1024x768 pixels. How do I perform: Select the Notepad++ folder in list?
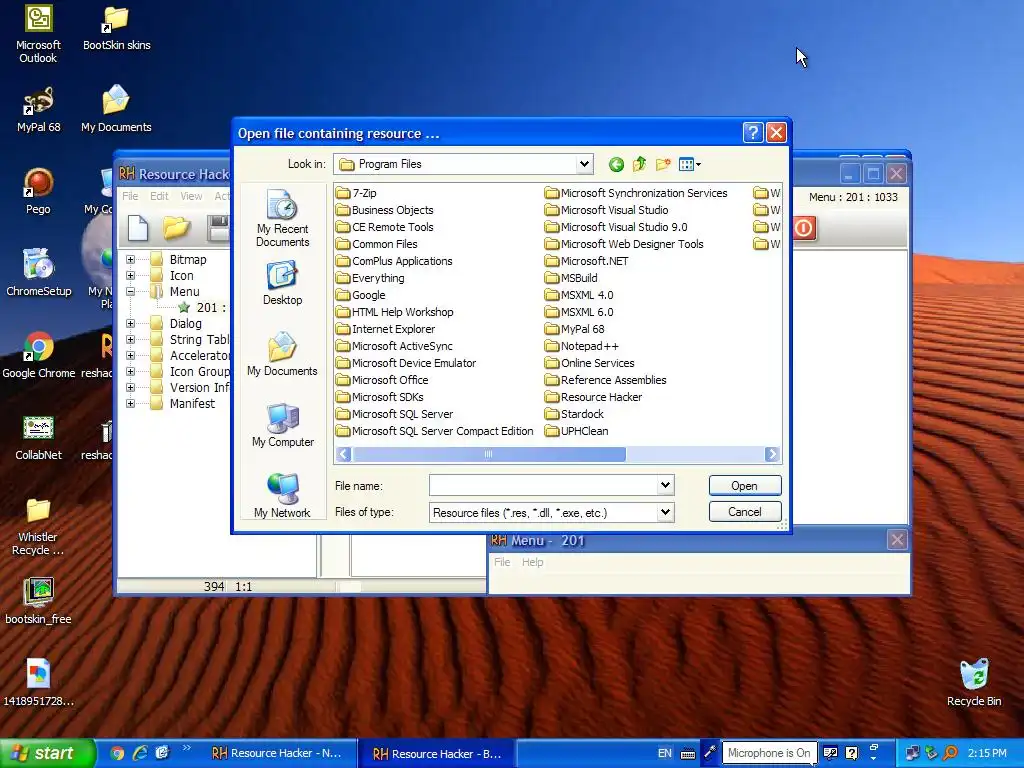point(581,346)
